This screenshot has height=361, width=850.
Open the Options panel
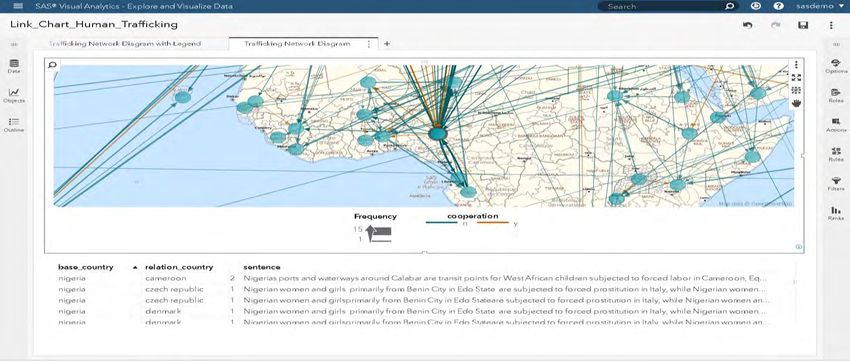point(835,67)
